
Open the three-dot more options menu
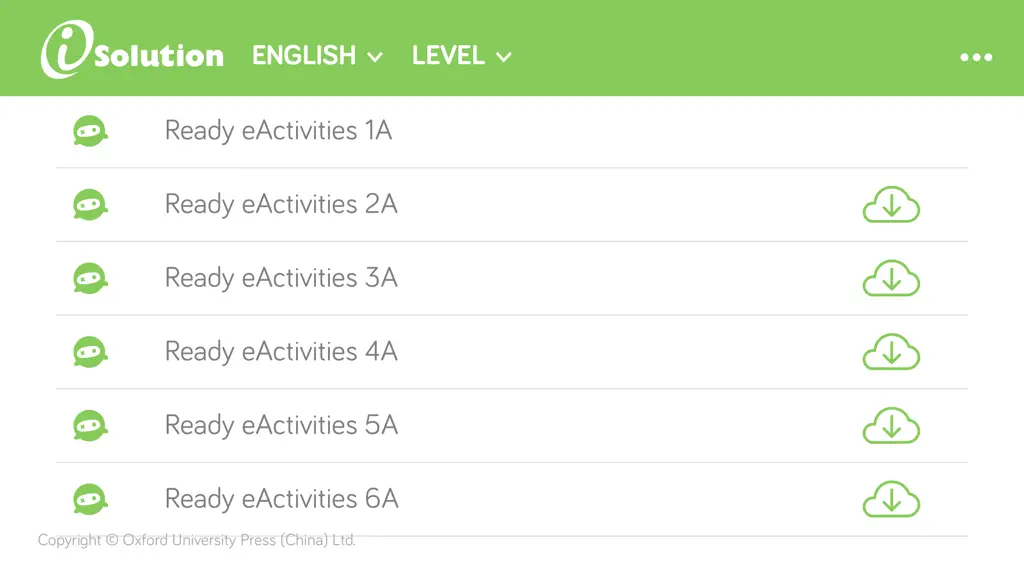tap(976, 57)
